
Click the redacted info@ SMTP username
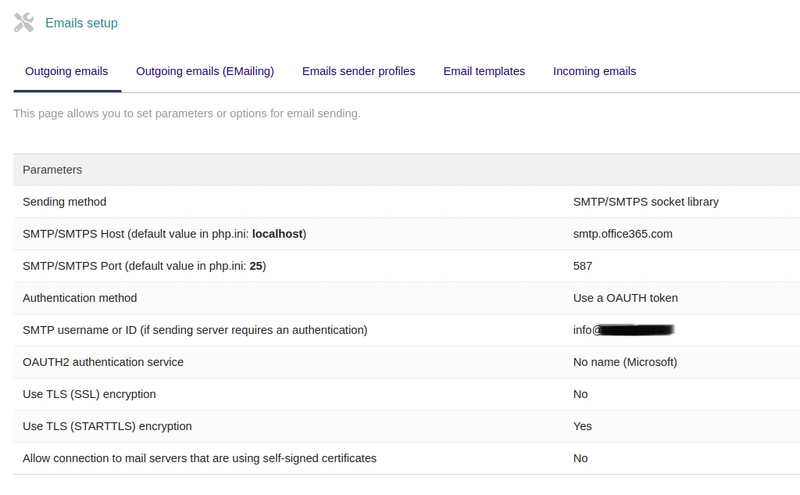(622, 330)
